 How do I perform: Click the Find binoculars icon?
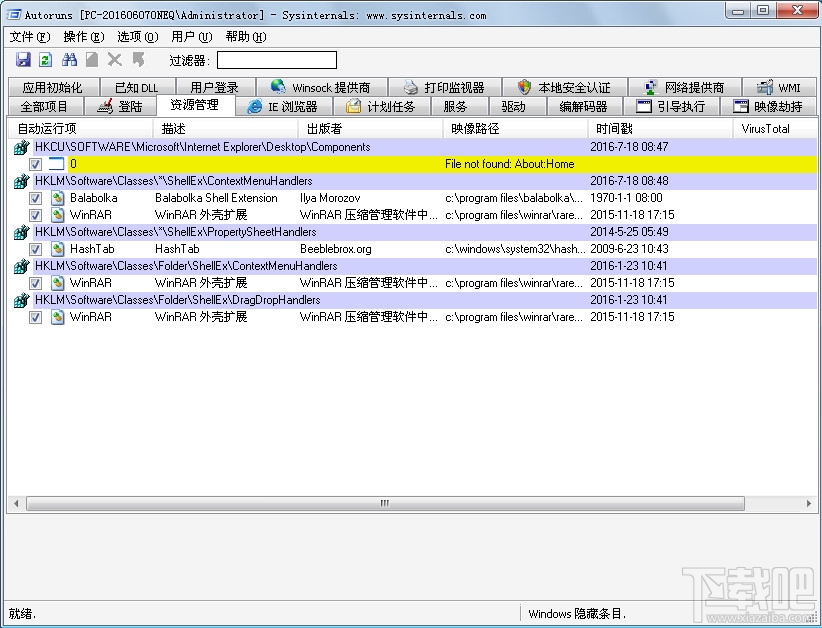click(x=69, y=60)
